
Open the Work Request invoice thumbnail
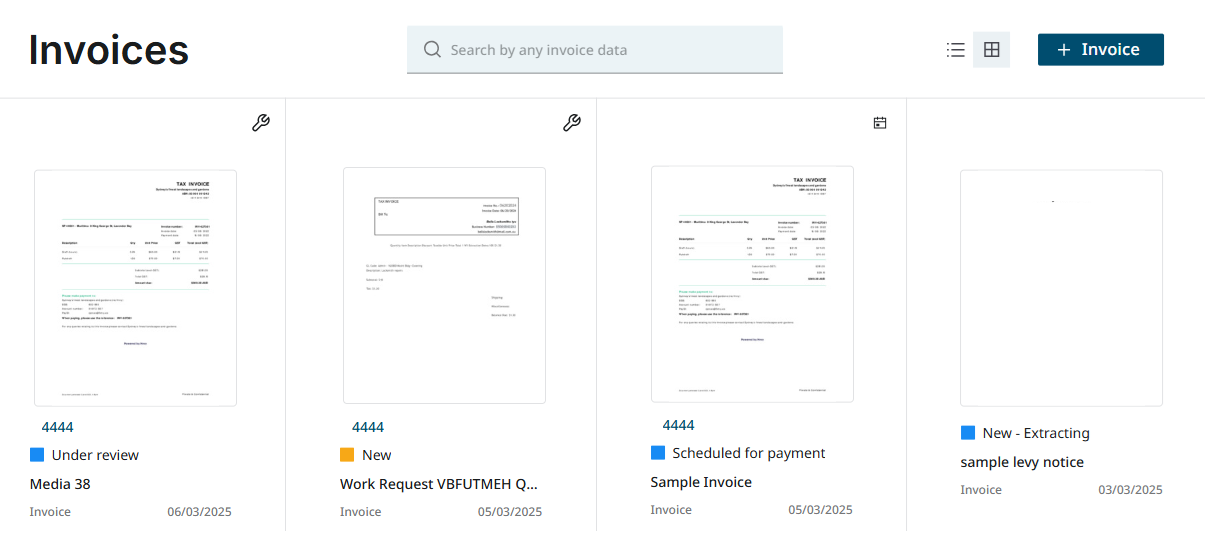tap(444, 285)
